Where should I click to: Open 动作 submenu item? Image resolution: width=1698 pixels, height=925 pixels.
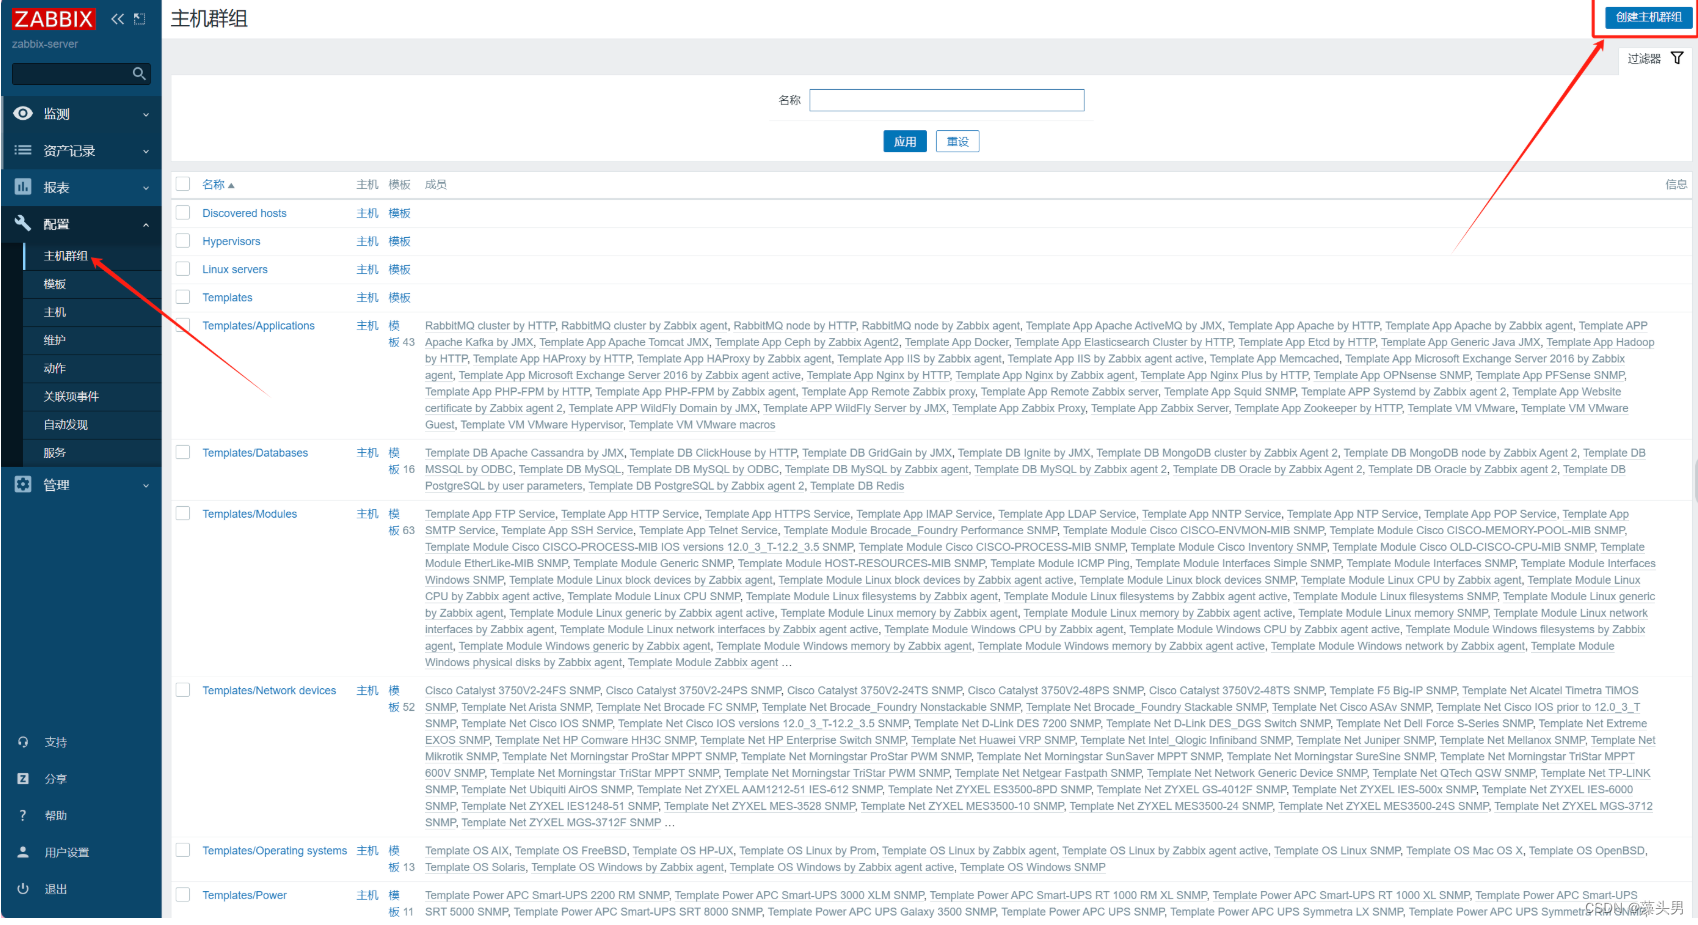coord(55,368)
